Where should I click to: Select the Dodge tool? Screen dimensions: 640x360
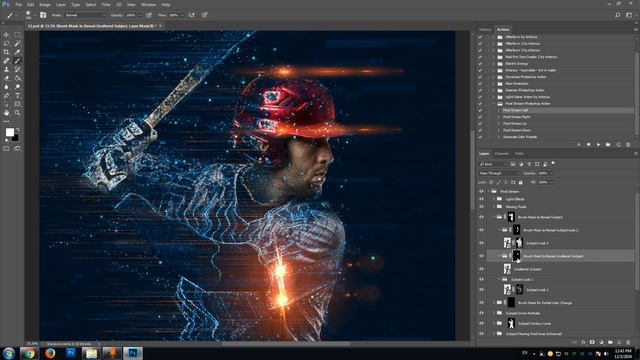point(17,87)
